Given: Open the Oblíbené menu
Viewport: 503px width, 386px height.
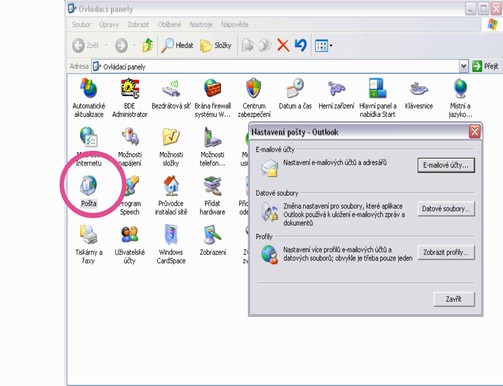Looking at the screenshot, I should 169,25.
